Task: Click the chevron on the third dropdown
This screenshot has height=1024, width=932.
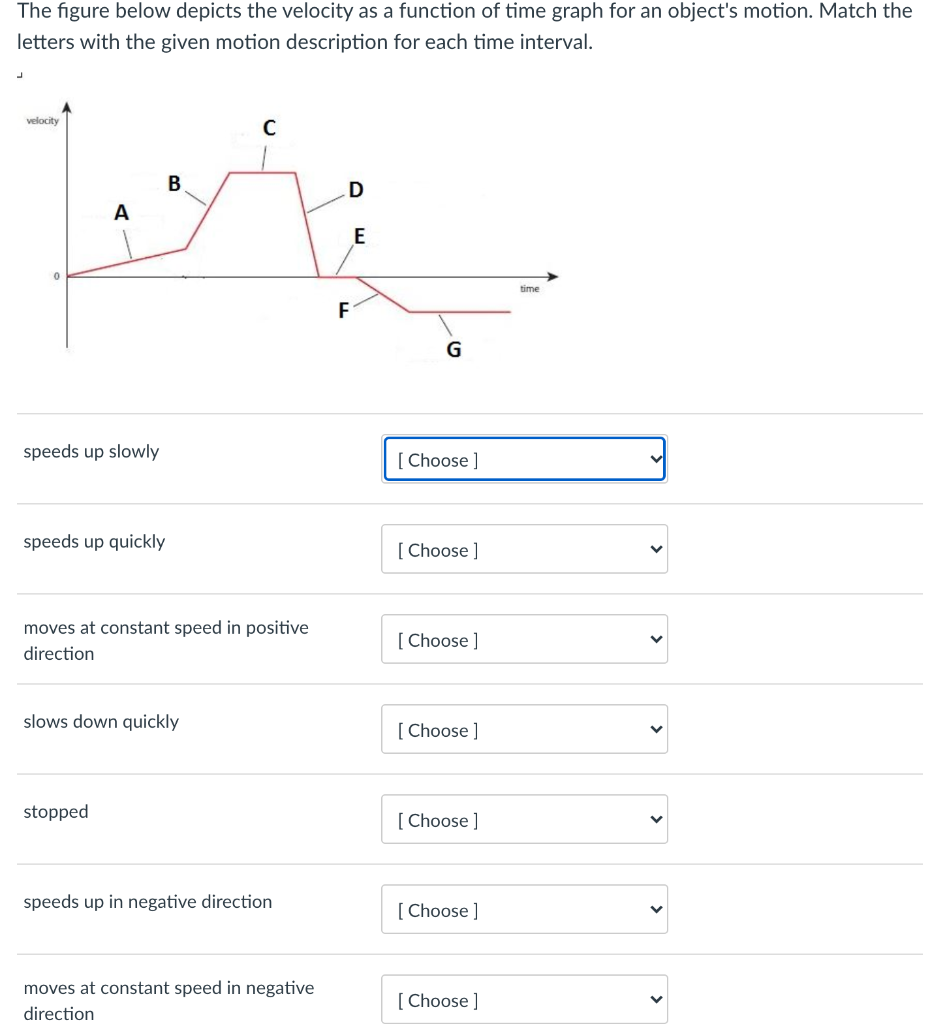Action: click(655, 639)
